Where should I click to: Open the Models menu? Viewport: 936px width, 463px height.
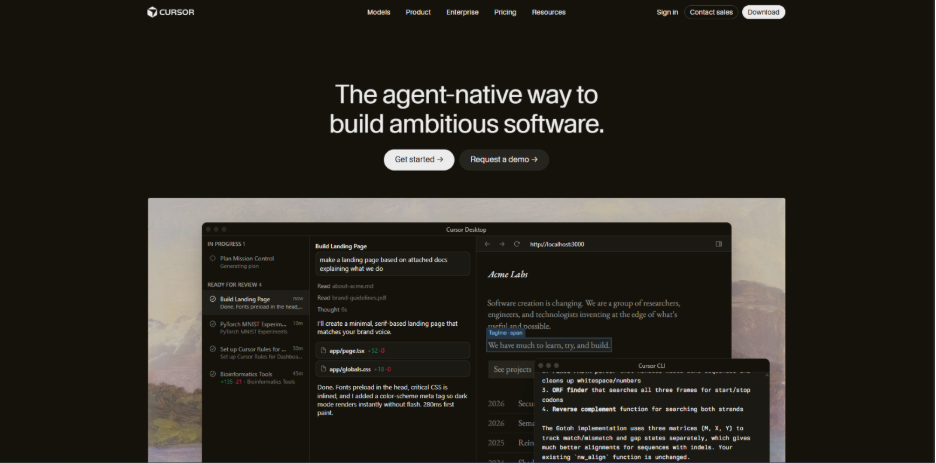tap(378, 12)
